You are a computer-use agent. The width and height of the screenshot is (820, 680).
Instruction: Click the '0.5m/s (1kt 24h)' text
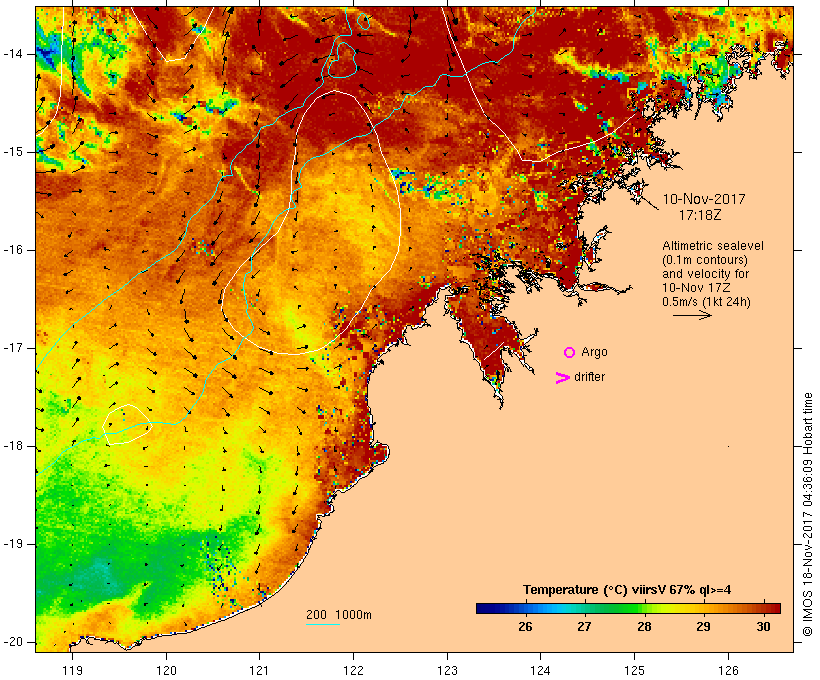(x=707, y=302)
